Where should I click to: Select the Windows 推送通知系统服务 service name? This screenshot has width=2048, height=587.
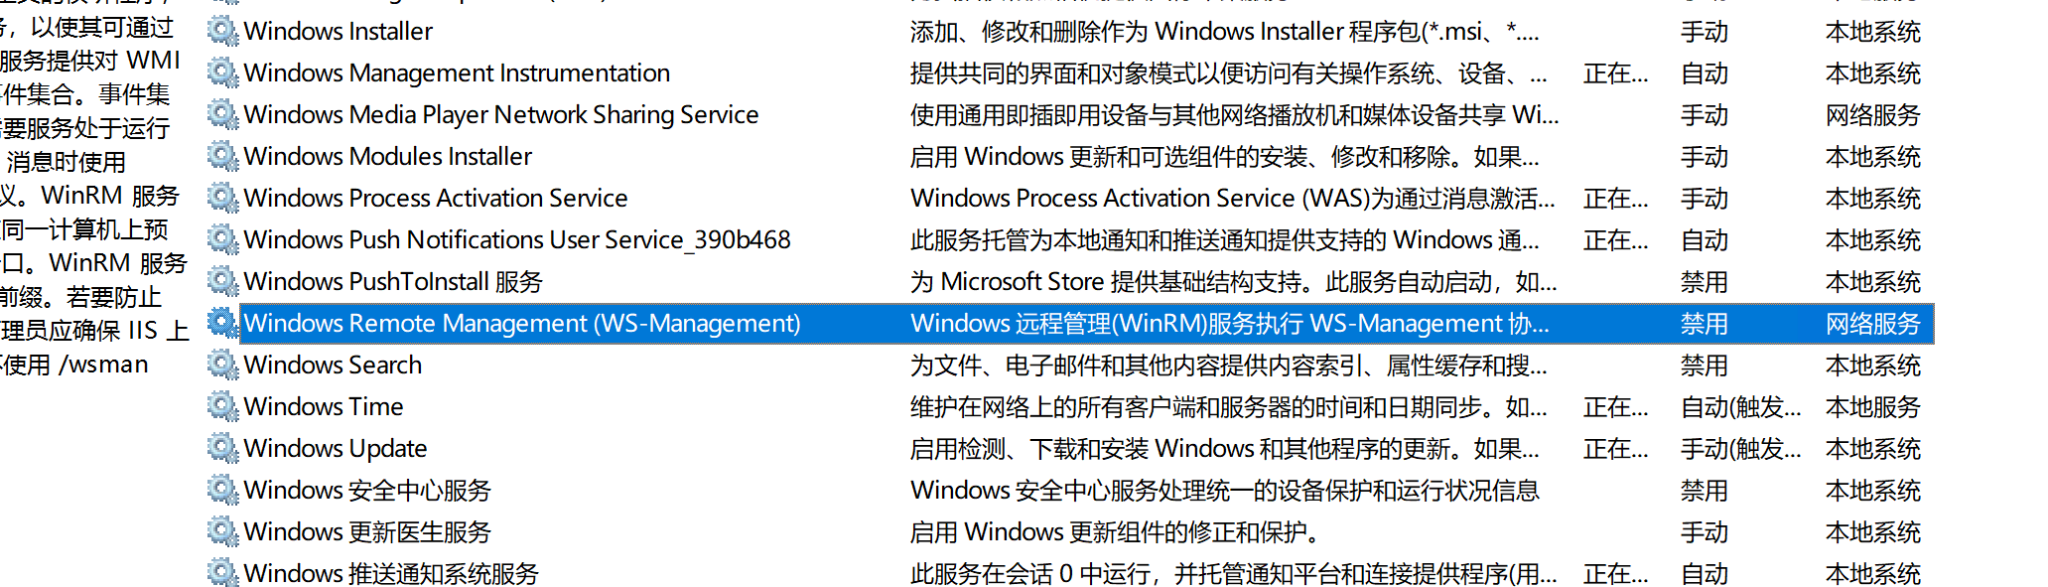[391, 573]
